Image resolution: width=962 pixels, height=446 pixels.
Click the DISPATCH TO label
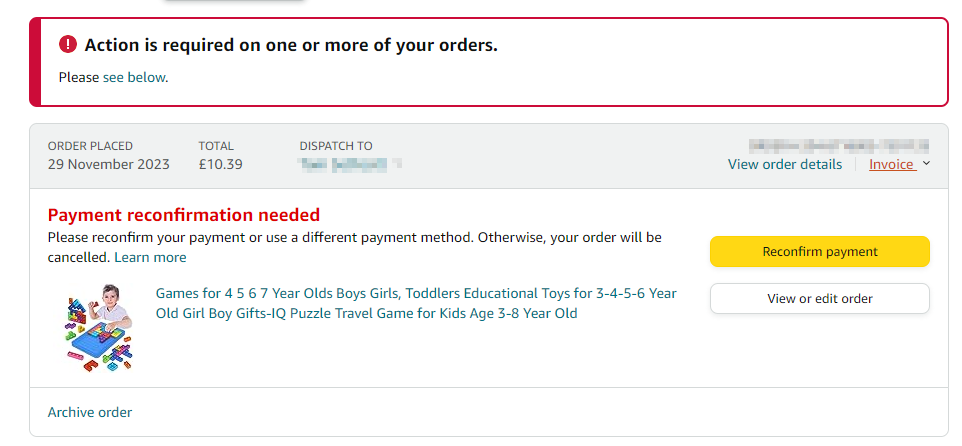click(x=336, y=146)
